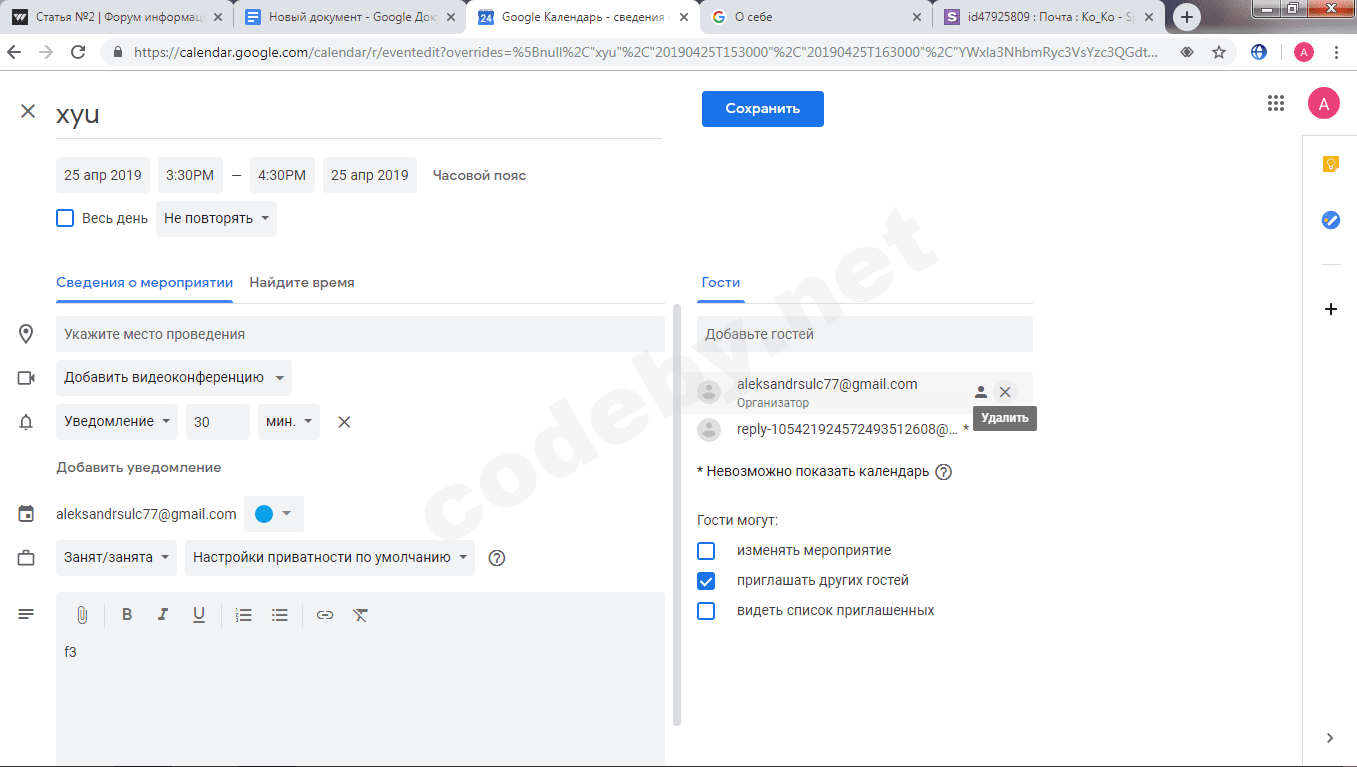Image resolution: width=1357 pixels, height=767 pixels.
Task: Open the repeat options dropdown
Action: pos(216,218)
